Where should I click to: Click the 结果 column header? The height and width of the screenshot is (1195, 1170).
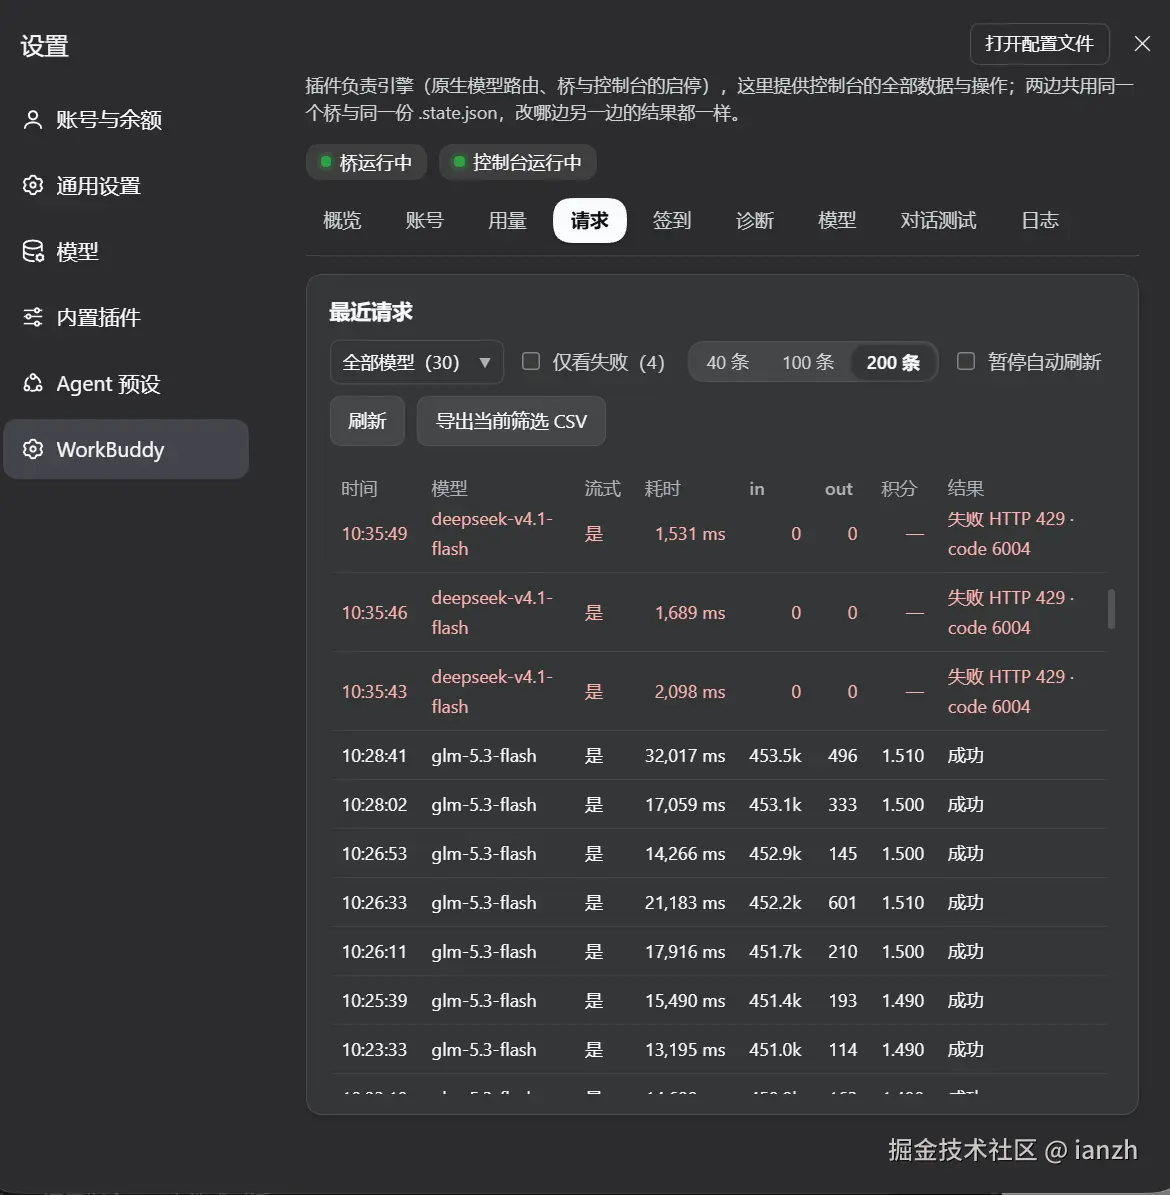(966, 489)
